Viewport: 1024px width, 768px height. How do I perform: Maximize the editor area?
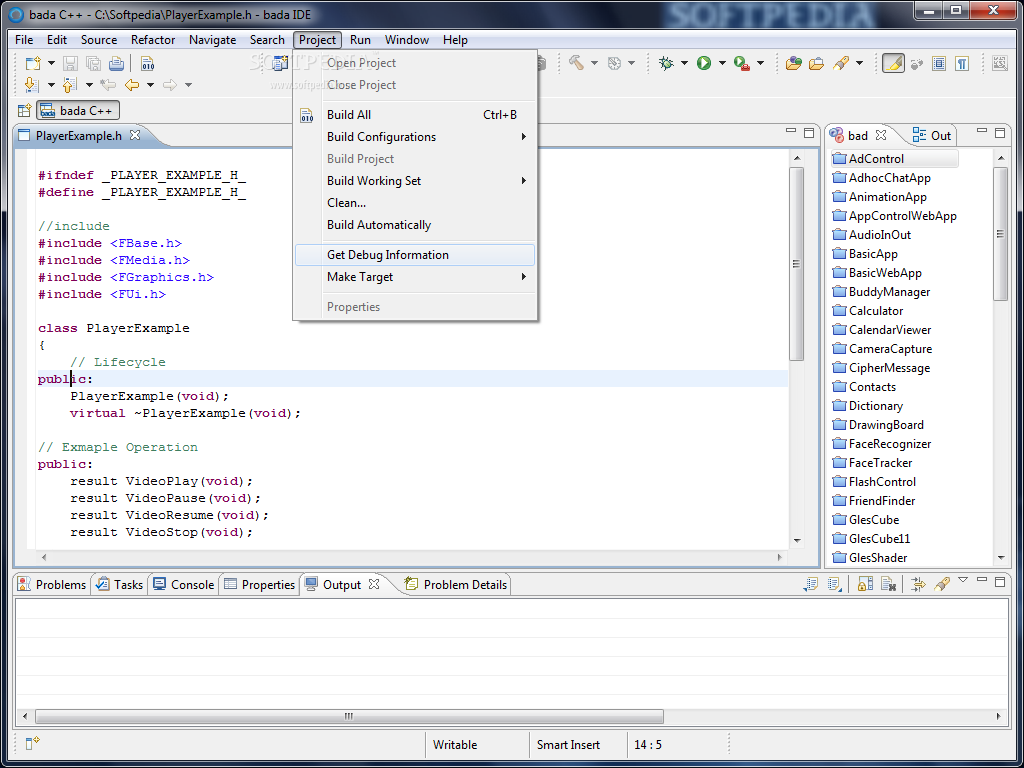809,133
